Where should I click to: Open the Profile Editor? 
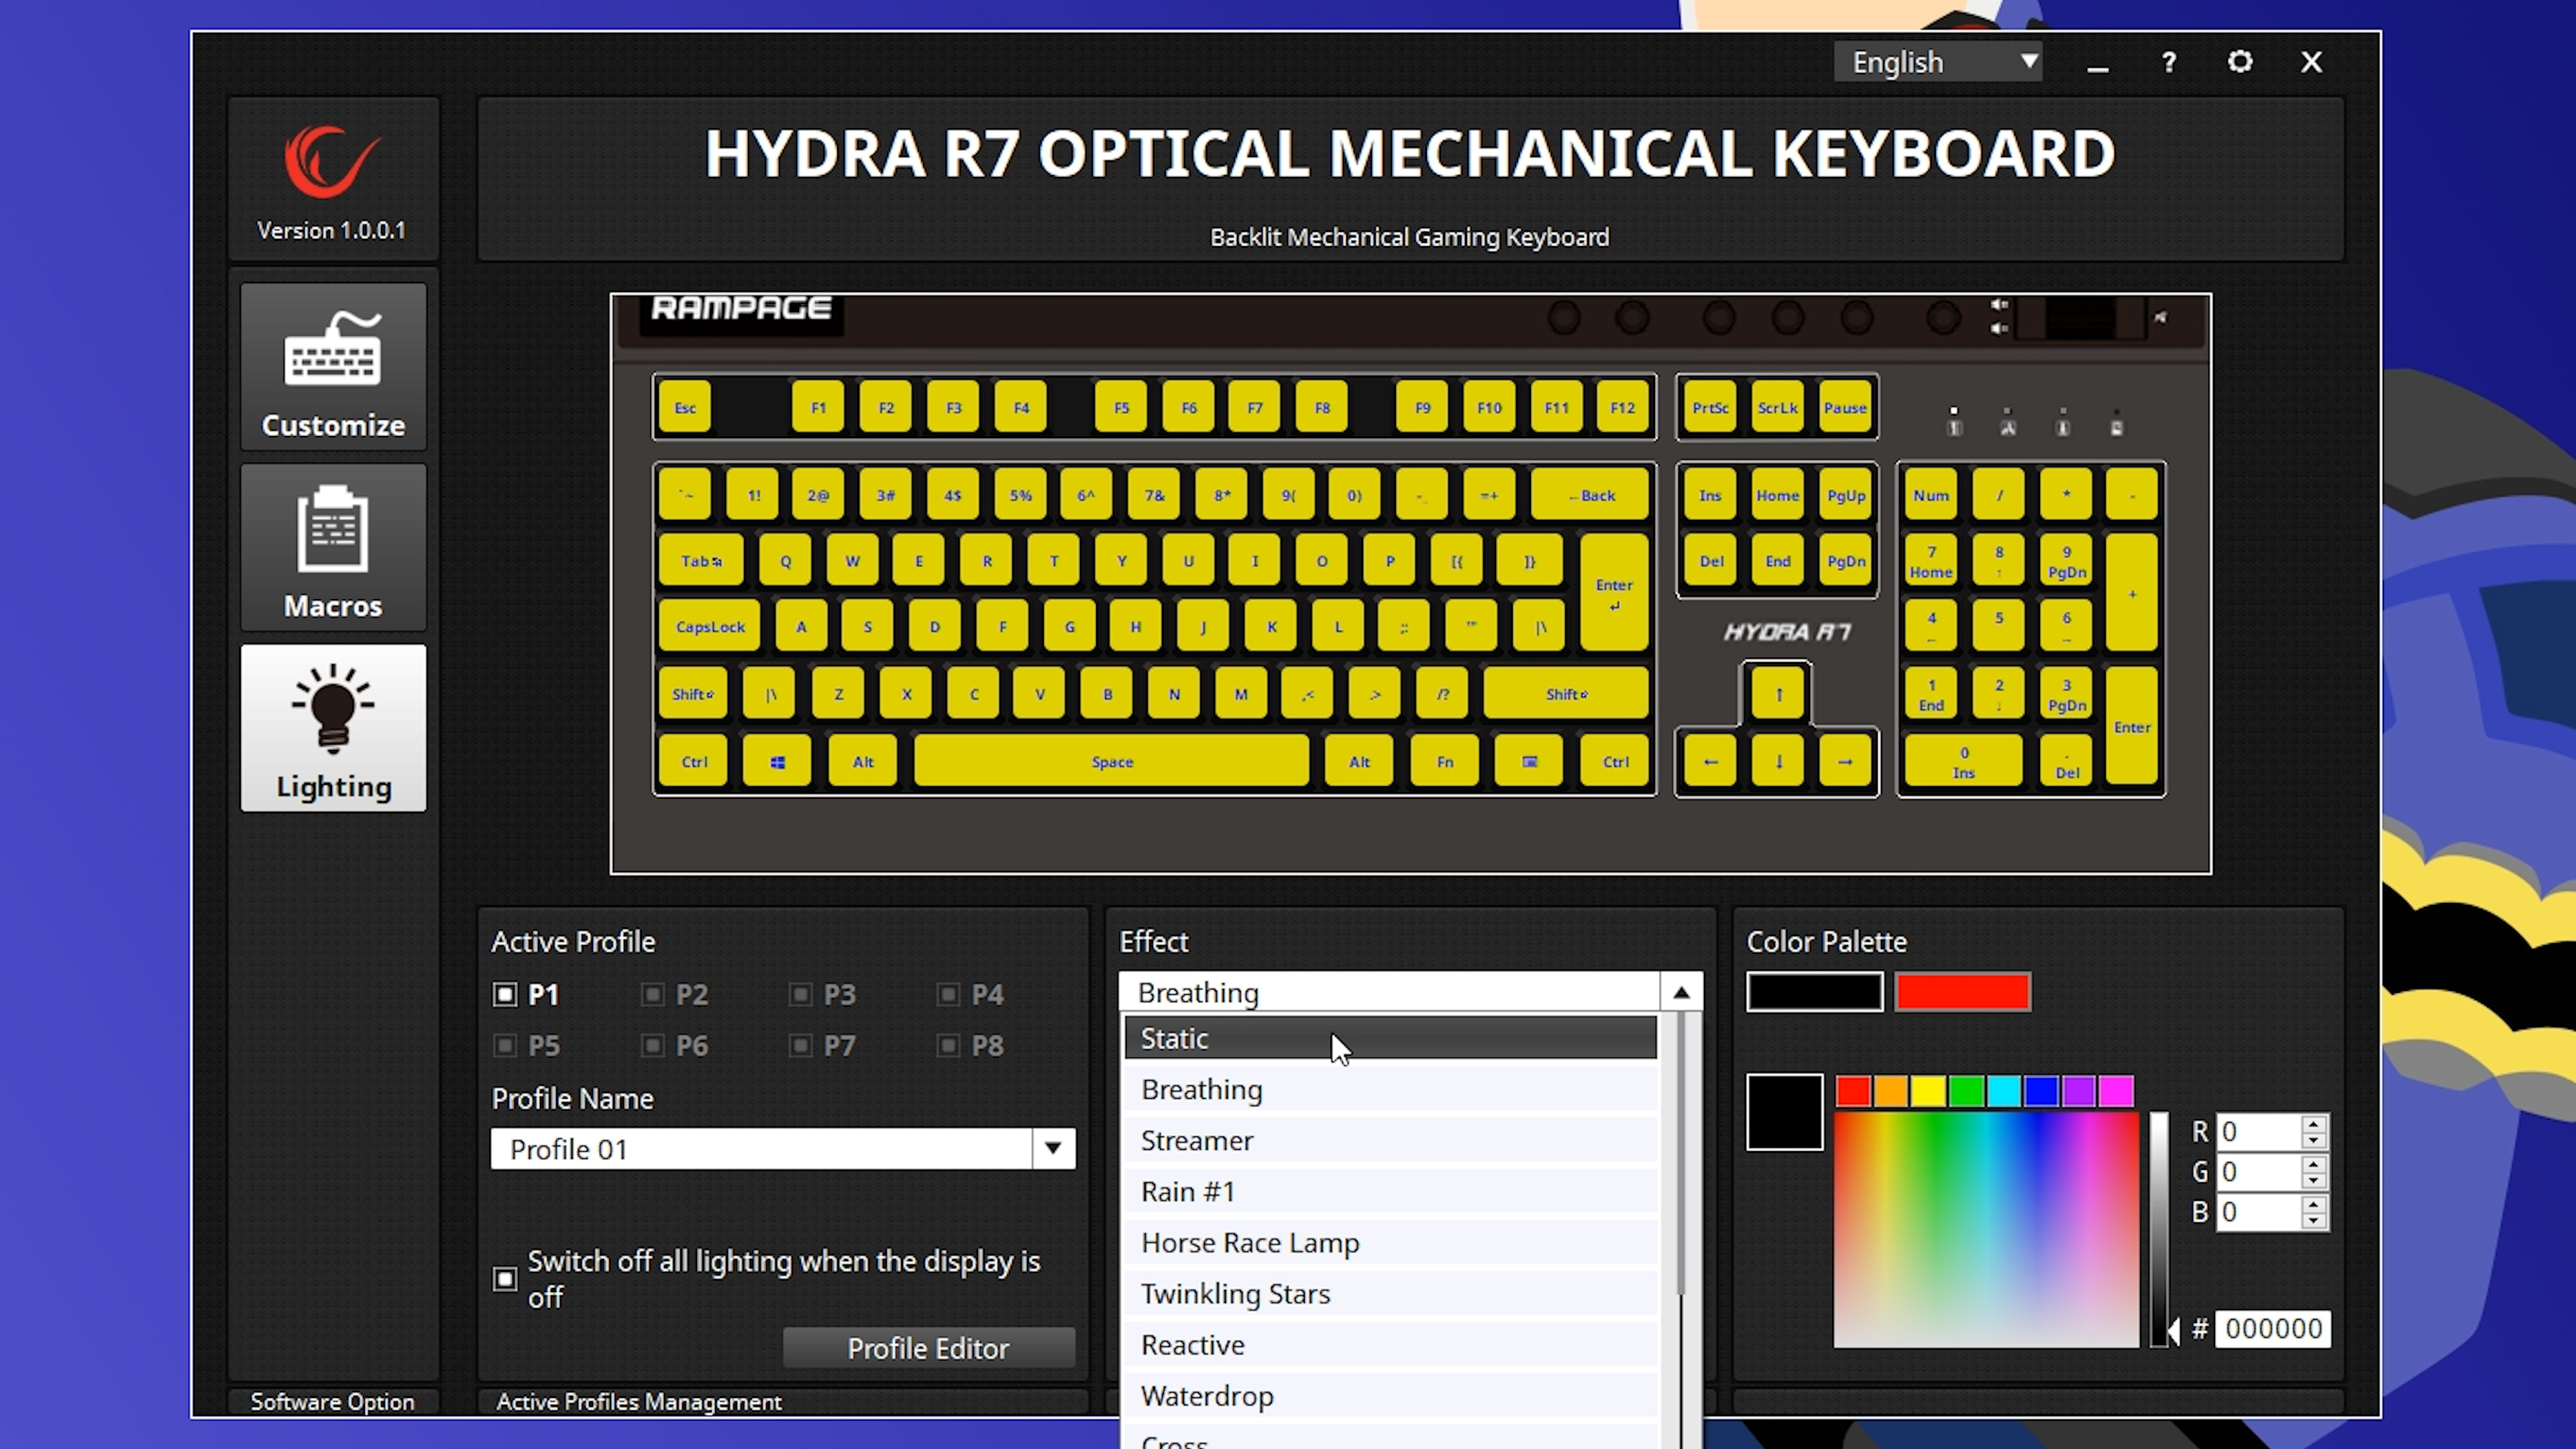coord(928,1348)
